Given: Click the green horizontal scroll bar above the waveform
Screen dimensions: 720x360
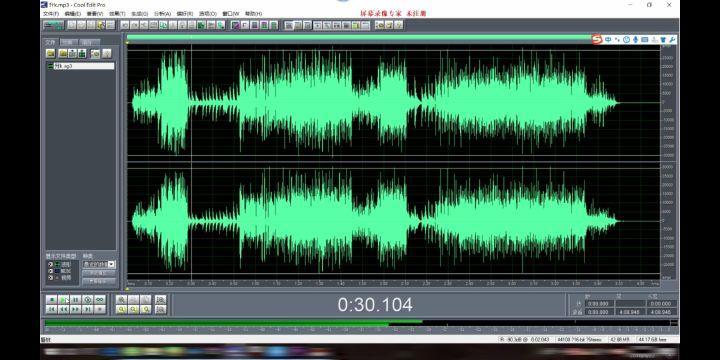Looking at the screenshot, I should 358,37.
